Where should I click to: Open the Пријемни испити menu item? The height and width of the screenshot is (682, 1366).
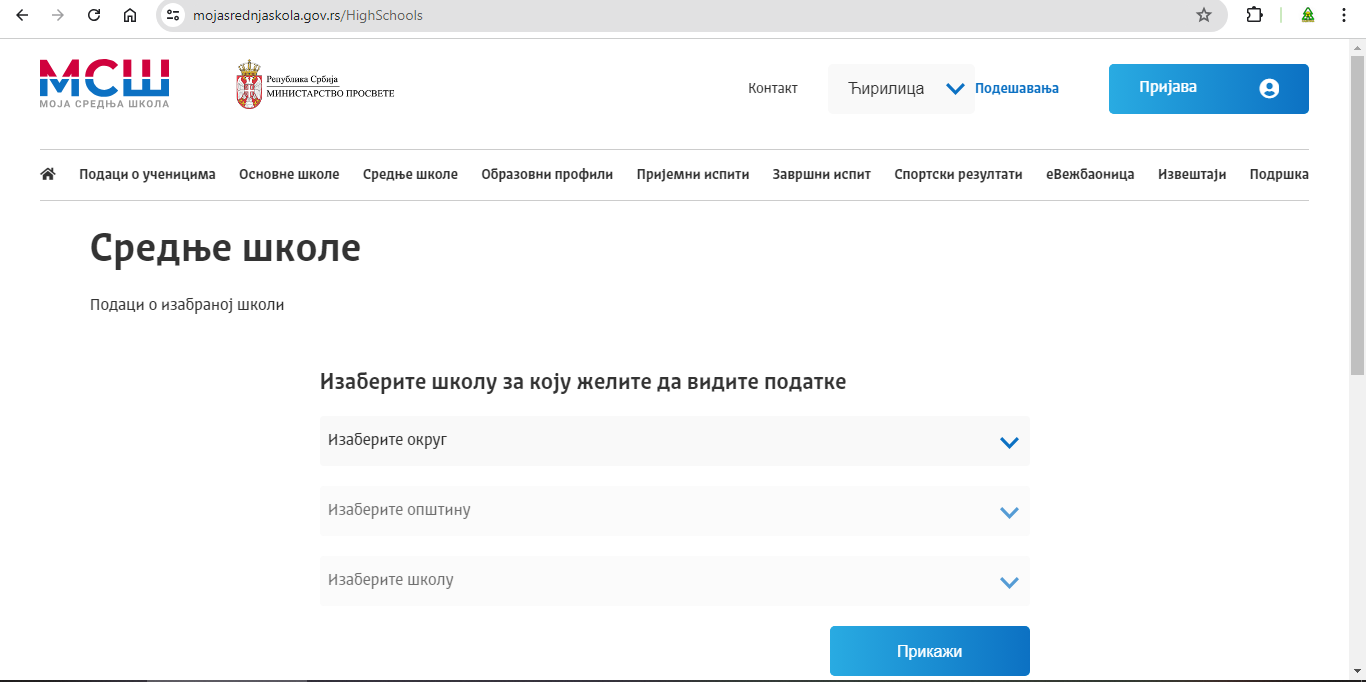pos(692,173)
